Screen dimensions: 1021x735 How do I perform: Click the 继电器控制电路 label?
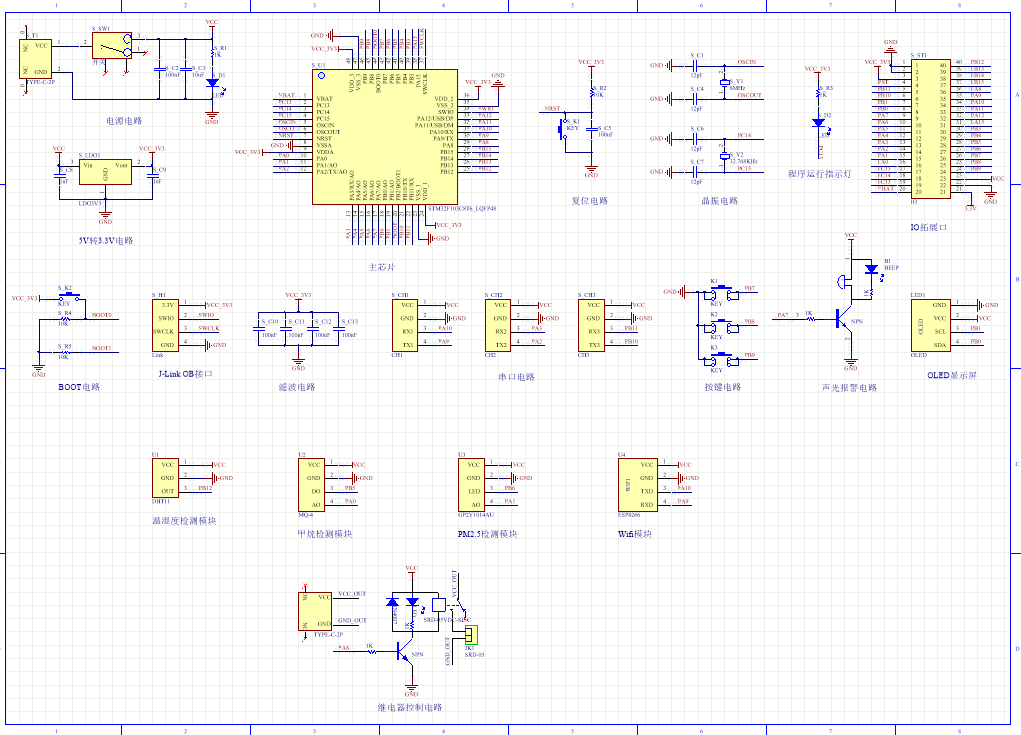tap(410, 707)
